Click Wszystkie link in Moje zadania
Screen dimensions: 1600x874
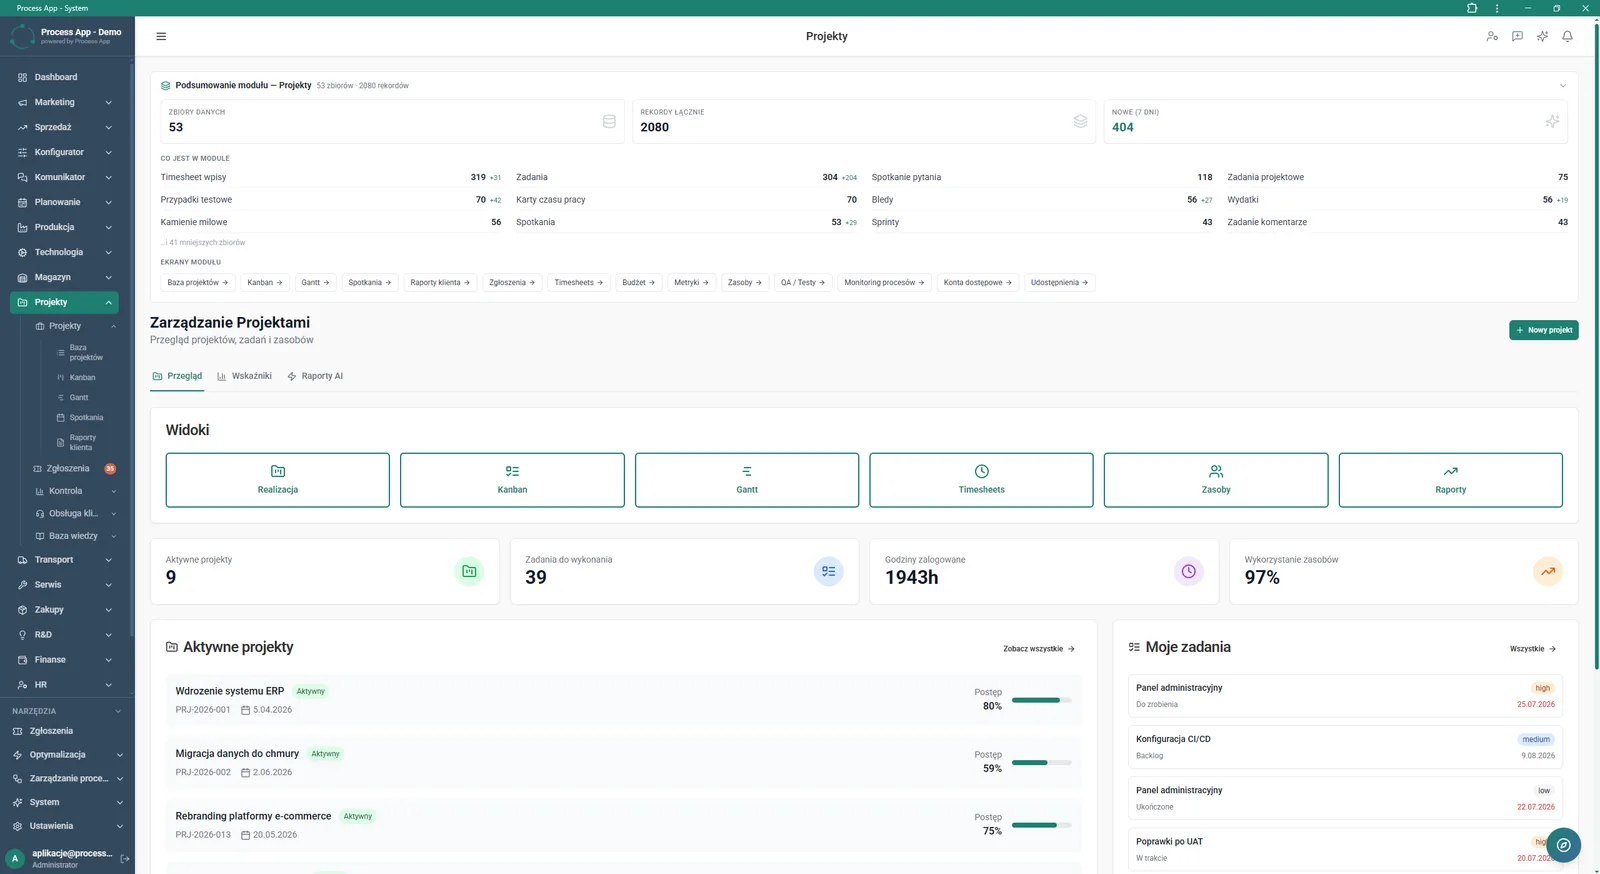click(x=1533, y=649)
